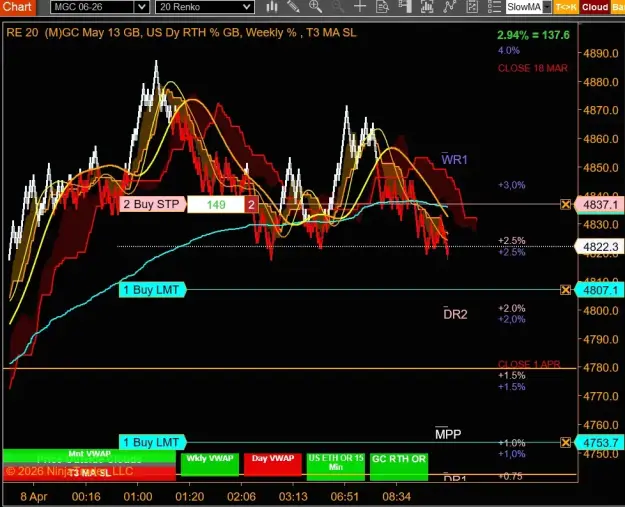The width and height of the screenshot is (625, 507).
Task: Click the zoom in magnifier icon
Action: (315, 7)
